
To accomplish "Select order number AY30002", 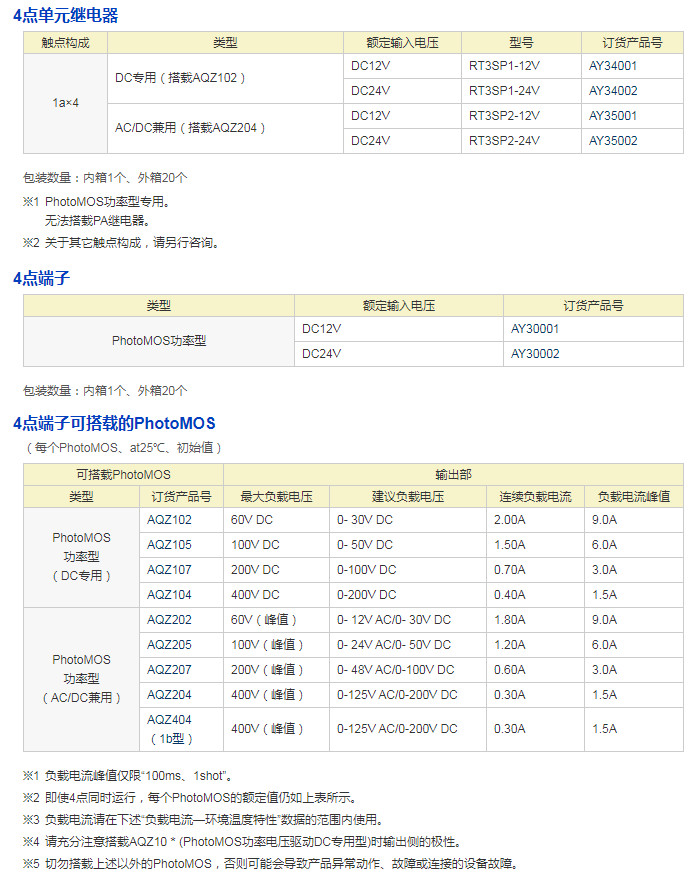I will 535,354.
